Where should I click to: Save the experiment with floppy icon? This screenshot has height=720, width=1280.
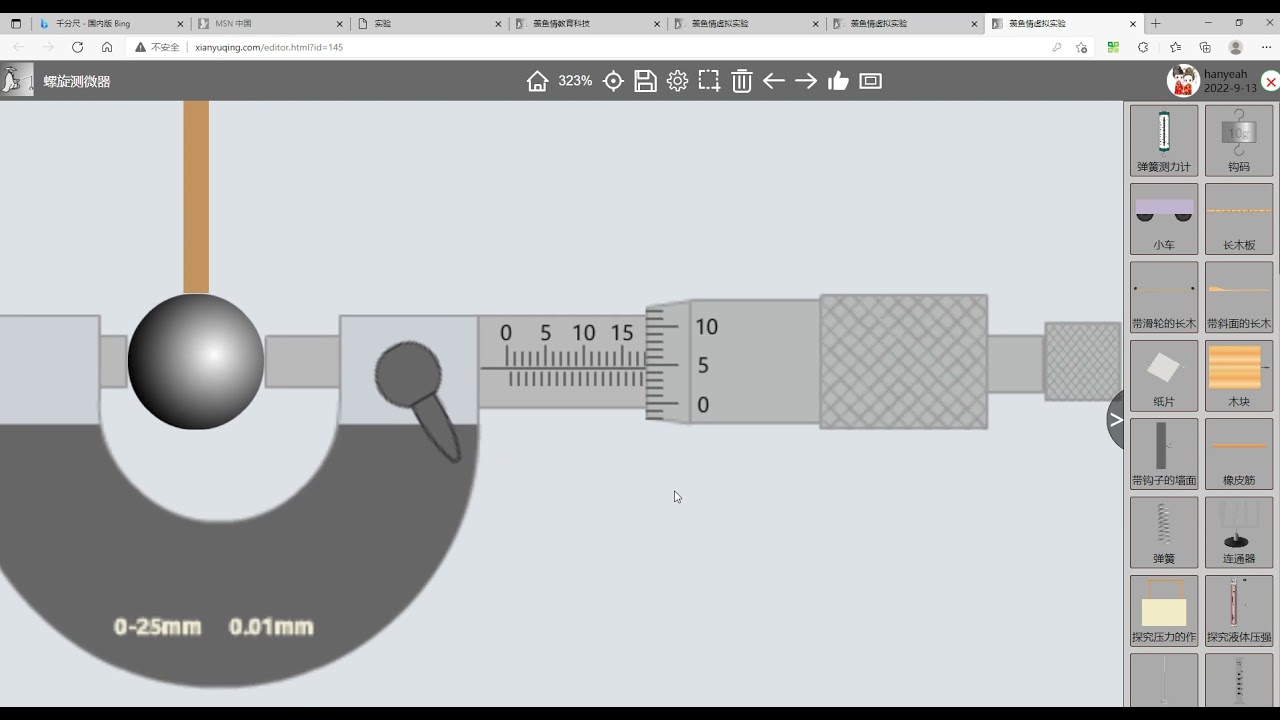click(x=645, y=81)
